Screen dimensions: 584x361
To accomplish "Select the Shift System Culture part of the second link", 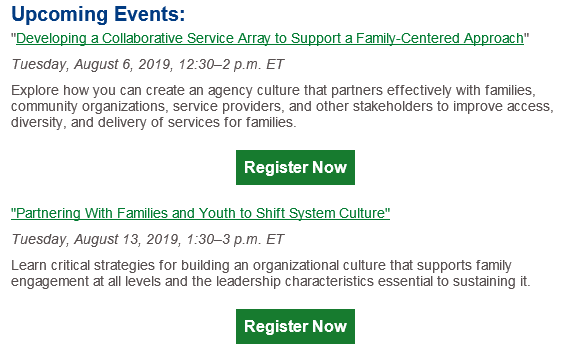I will 323,213.
